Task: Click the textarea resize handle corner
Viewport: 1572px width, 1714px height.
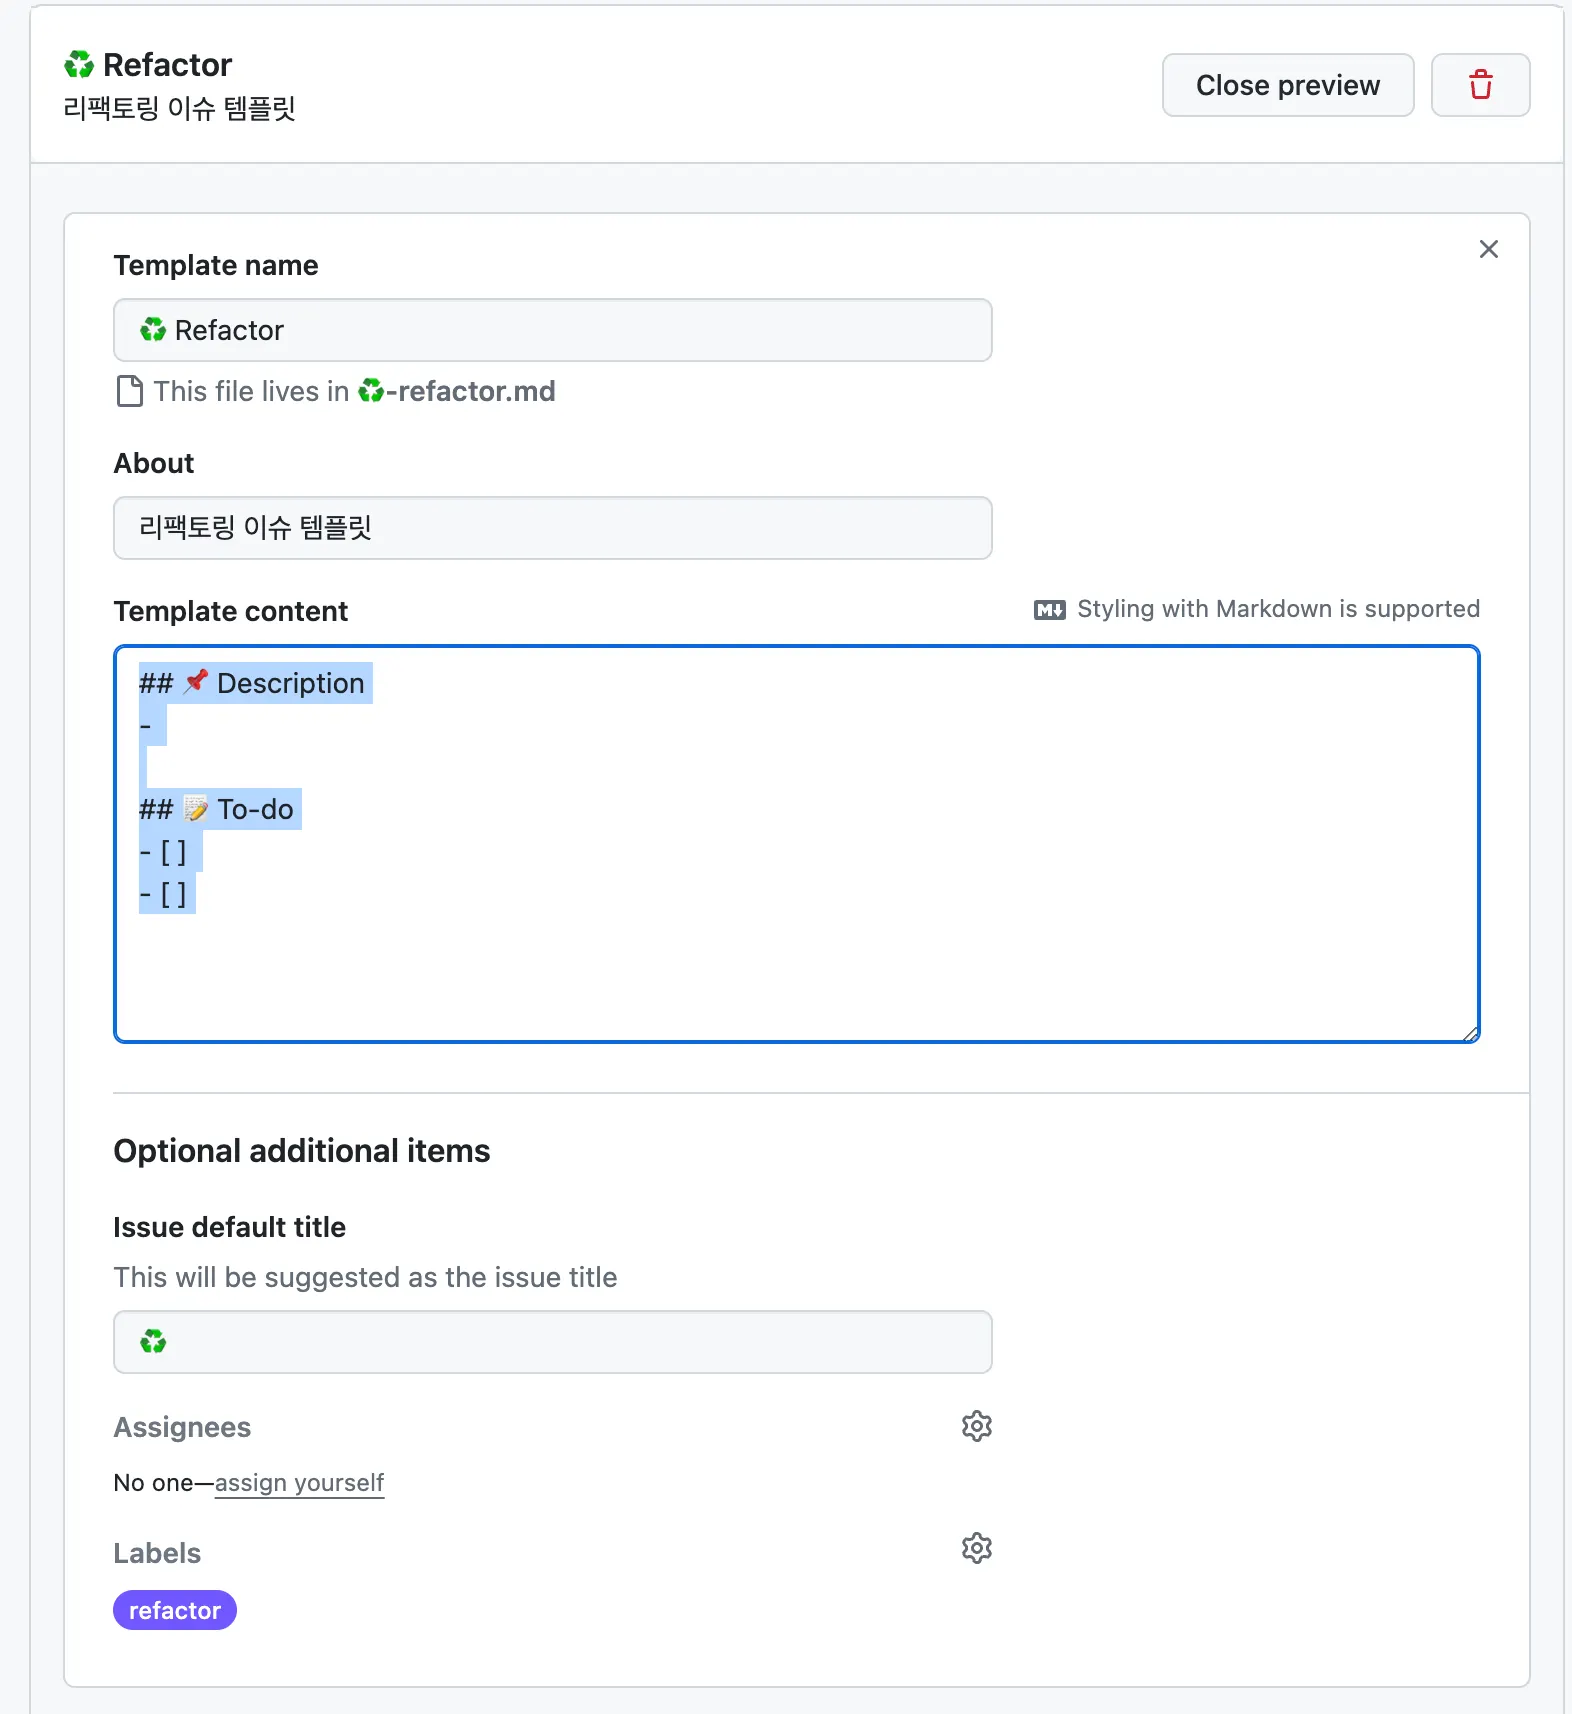Action: [x=1471, y=1035]
